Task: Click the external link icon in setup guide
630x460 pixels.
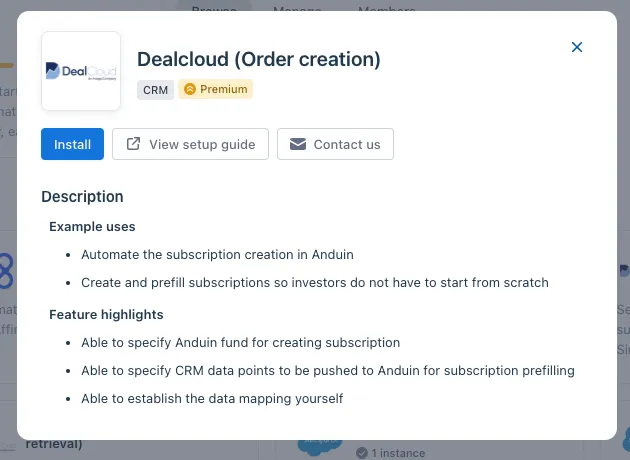Action: 133,144
